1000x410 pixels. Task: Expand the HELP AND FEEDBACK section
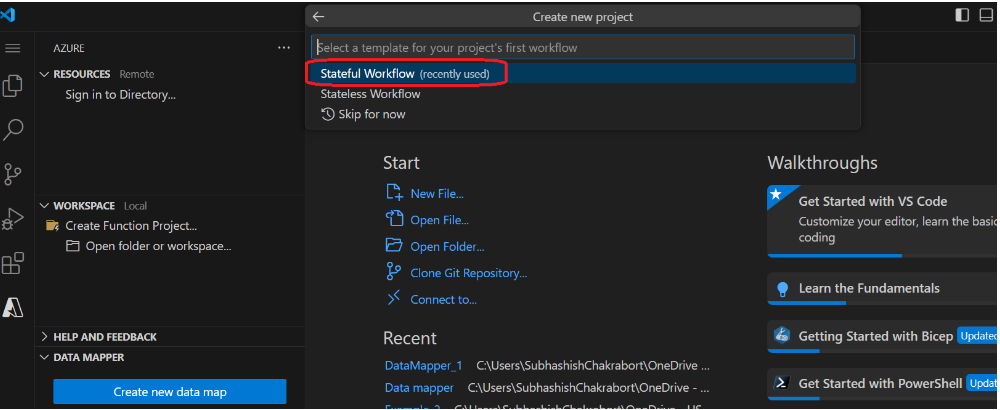click(44, 337)
